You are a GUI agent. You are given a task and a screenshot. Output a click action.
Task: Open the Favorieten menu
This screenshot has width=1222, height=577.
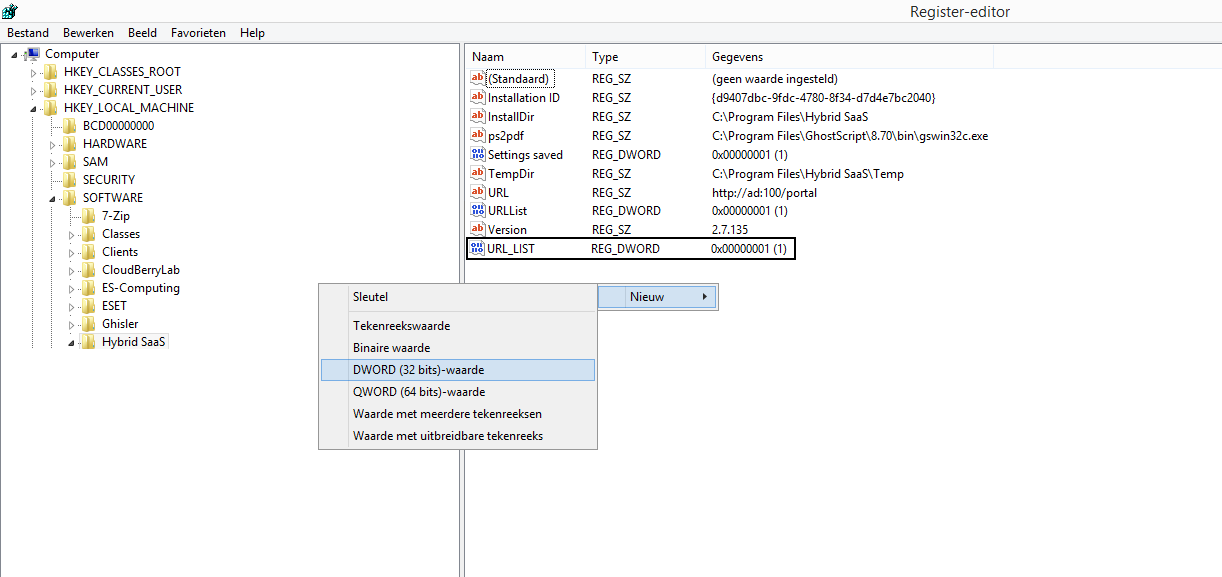point(198,33)
